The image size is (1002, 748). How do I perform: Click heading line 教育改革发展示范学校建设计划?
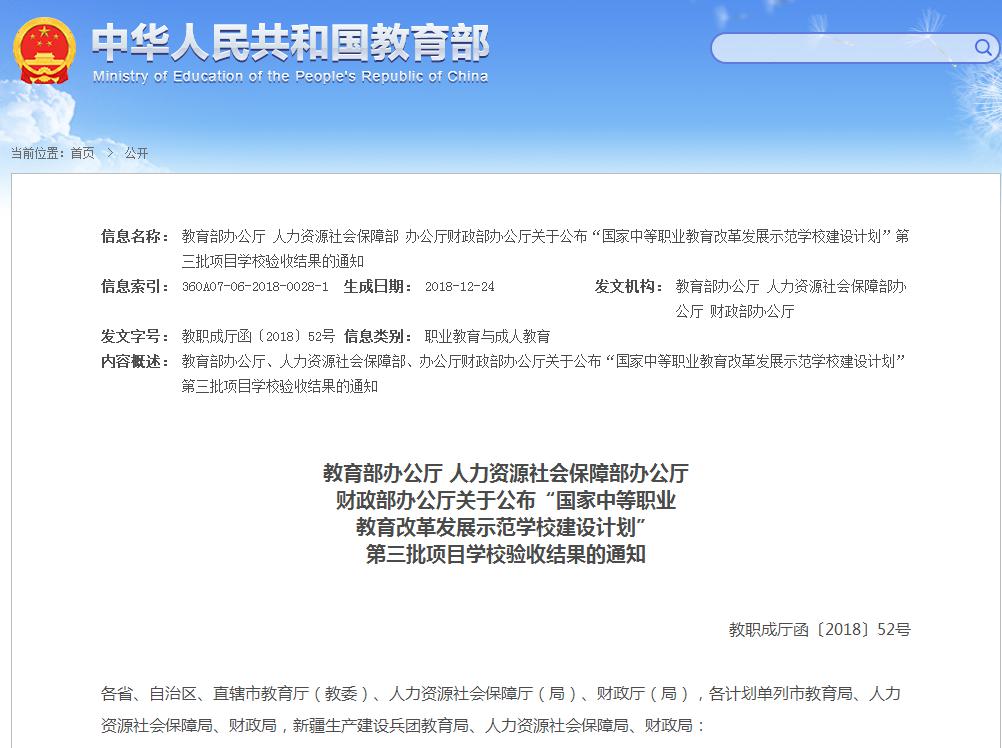point(502,527)
